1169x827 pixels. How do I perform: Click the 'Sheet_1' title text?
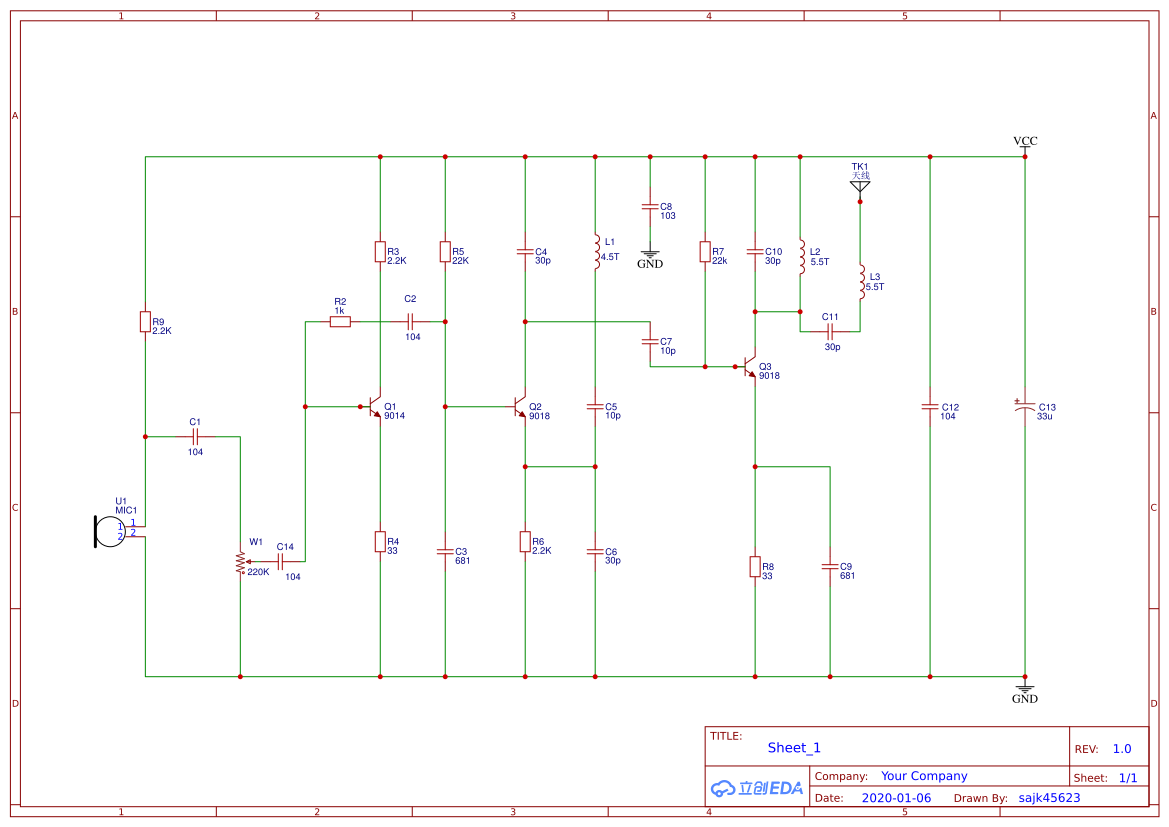click(794, 748)
